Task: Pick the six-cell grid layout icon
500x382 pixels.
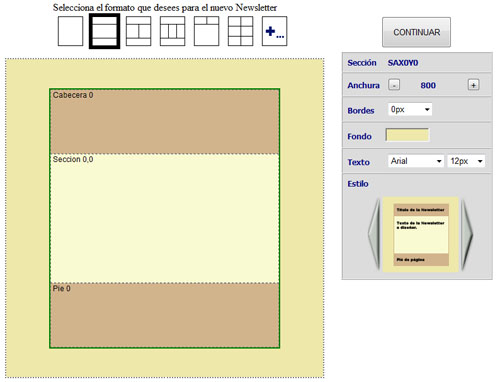Action: point(240,31)
